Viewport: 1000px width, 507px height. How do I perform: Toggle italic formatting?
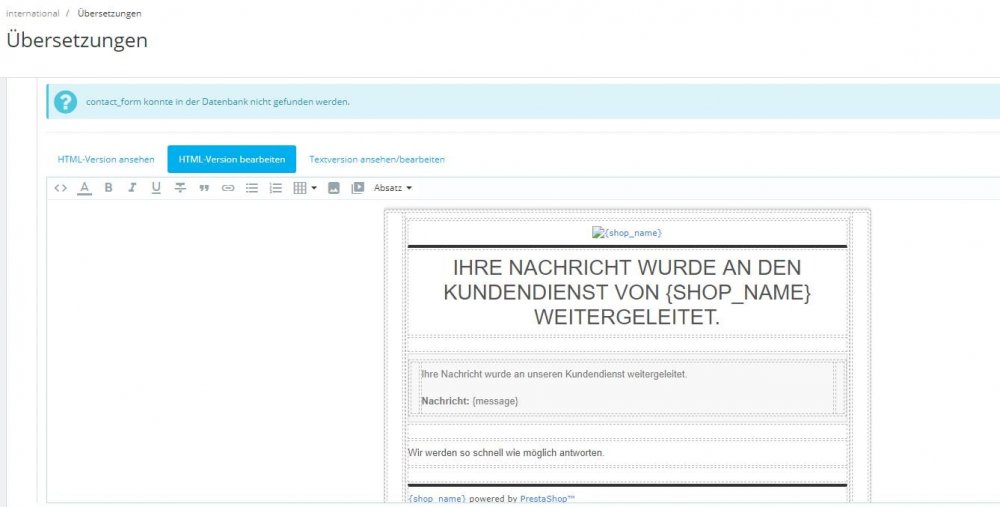pos(132,188)
